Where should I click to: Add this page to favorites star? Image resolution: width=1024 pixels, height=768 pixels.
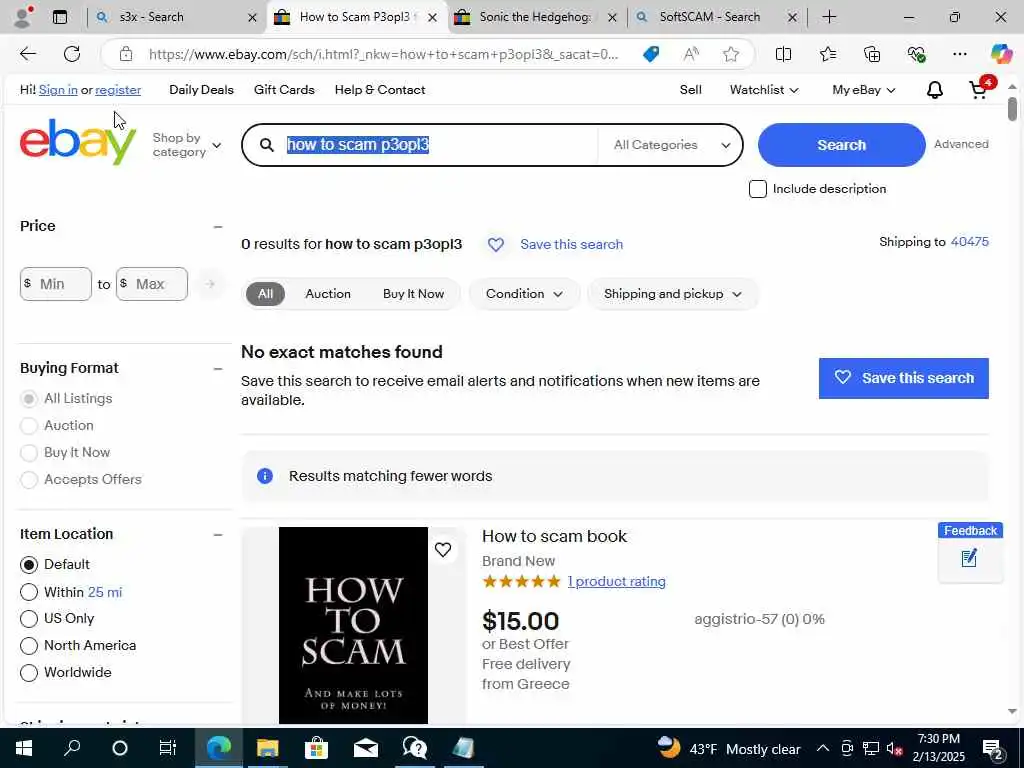pyautogui.click(x=731, y=54)
